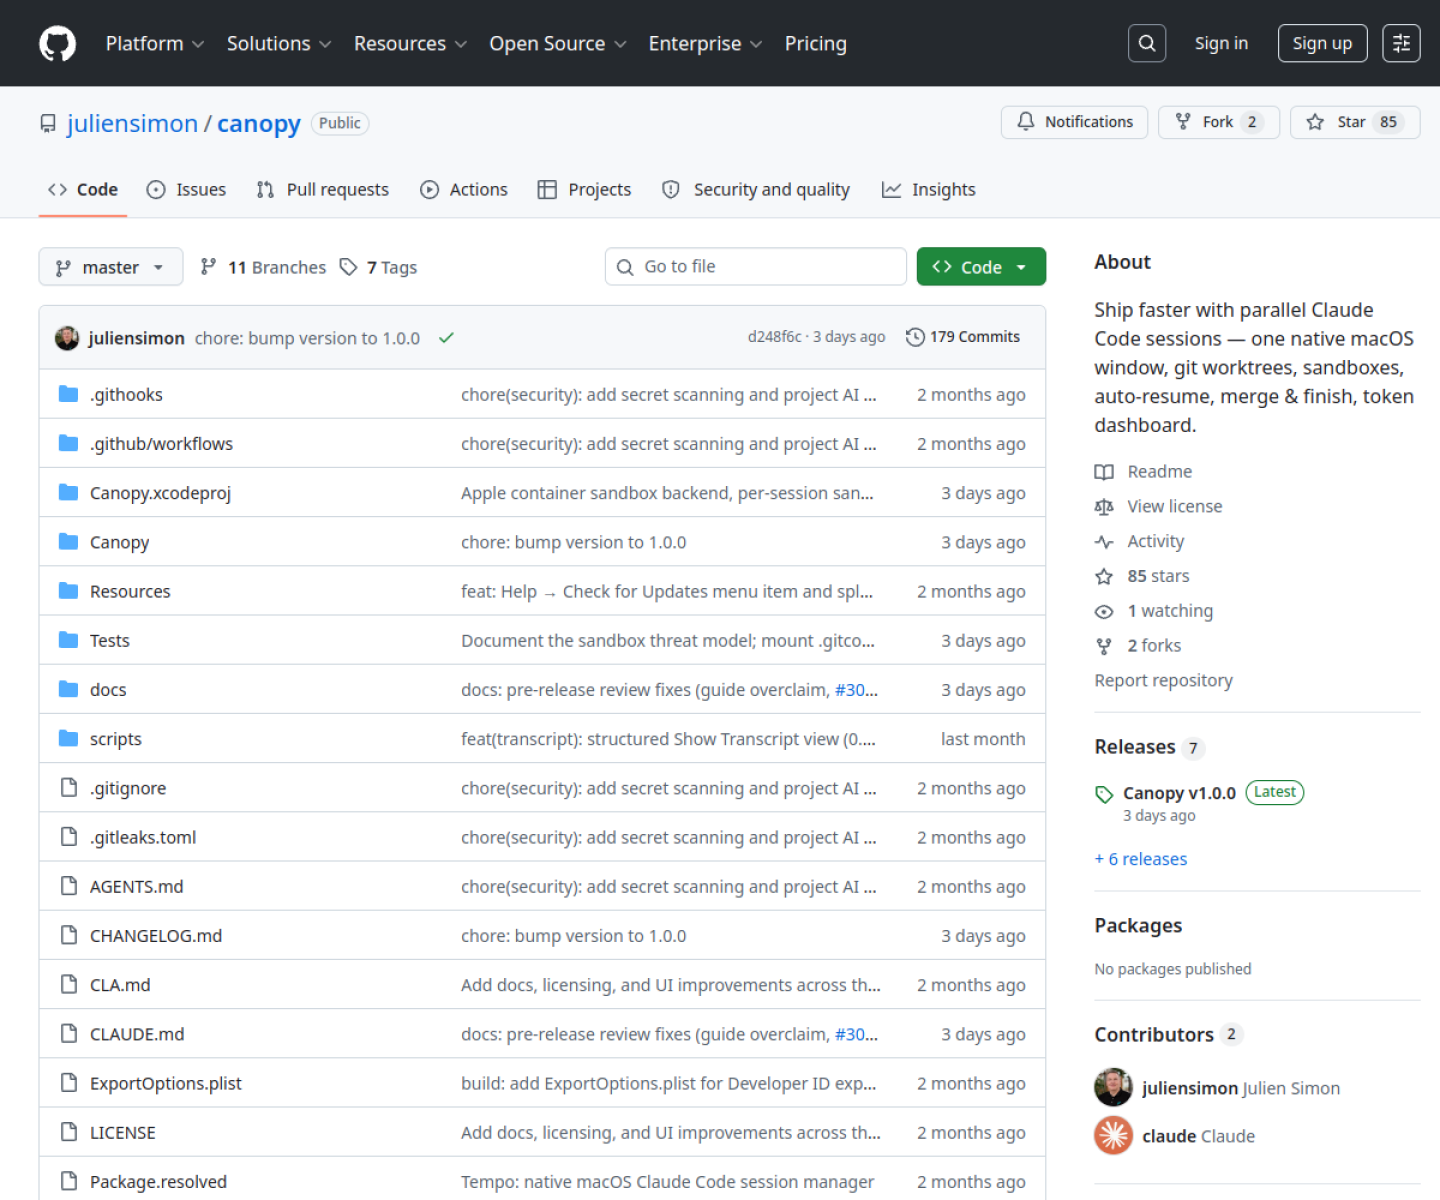View 179 Commits history

click(x=963, y=337)
